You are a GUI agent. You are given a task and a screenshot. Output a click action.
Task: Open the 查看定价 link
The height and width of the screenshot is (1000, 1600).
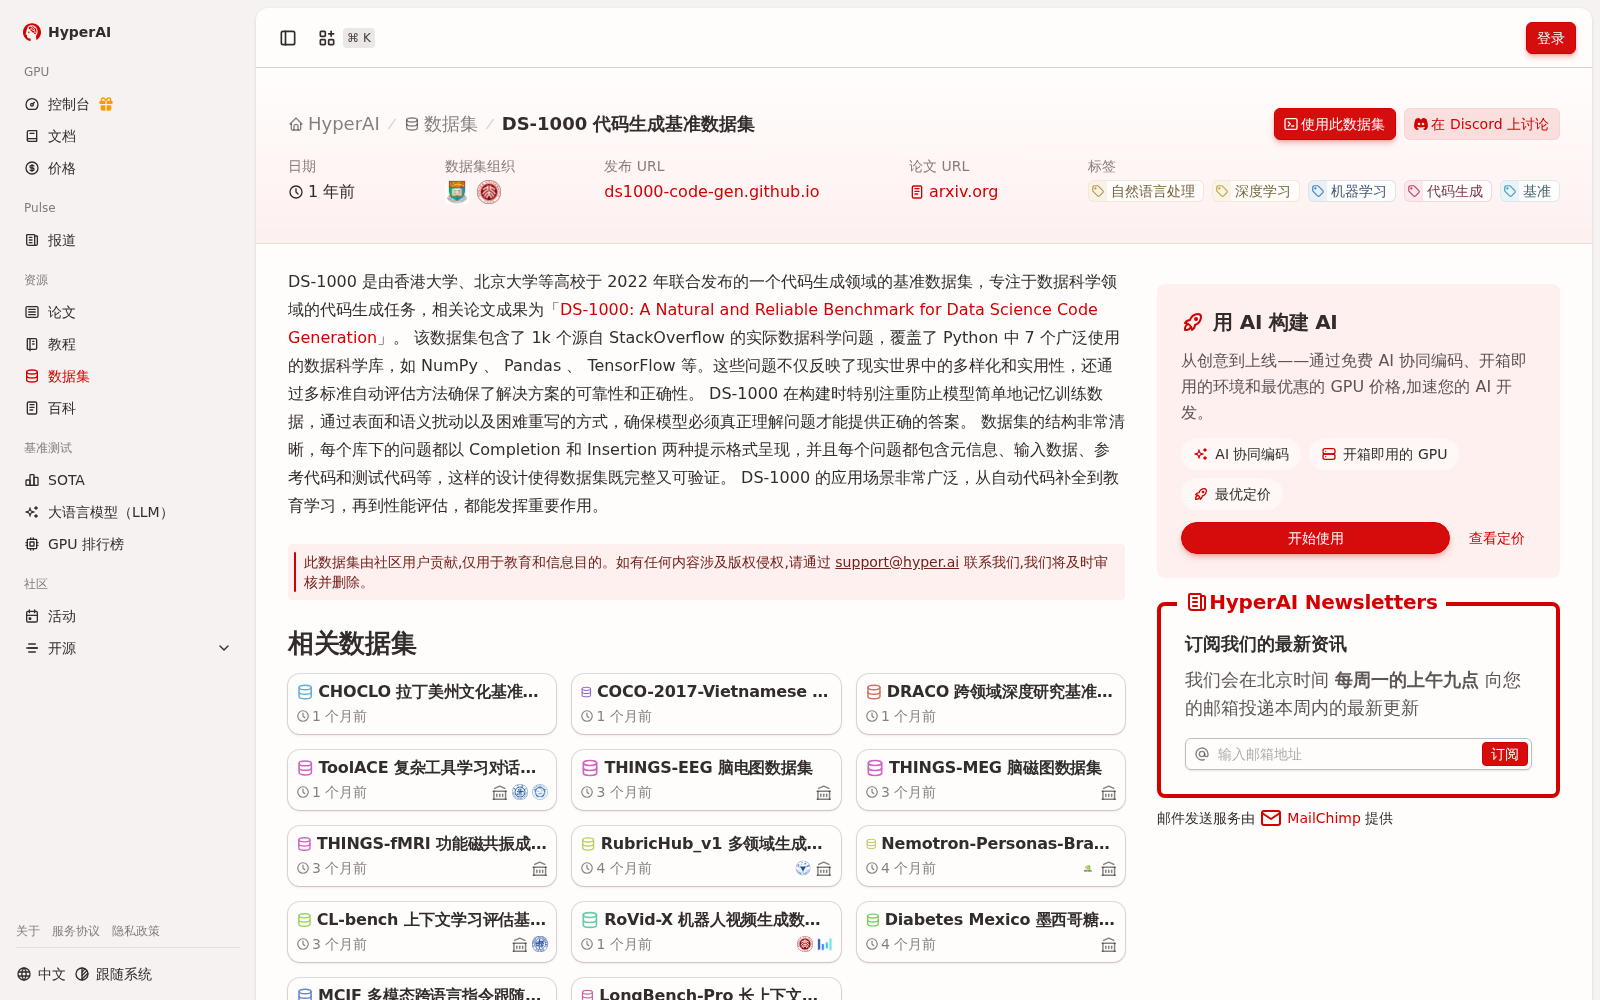point(1496,538)
